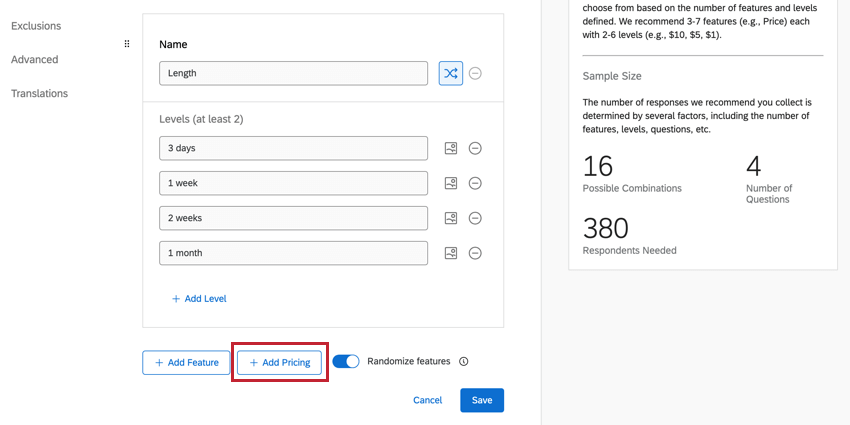Toggle the Randomize features switch
This screenshot has height=425, width=850.
tap(346, 362)
